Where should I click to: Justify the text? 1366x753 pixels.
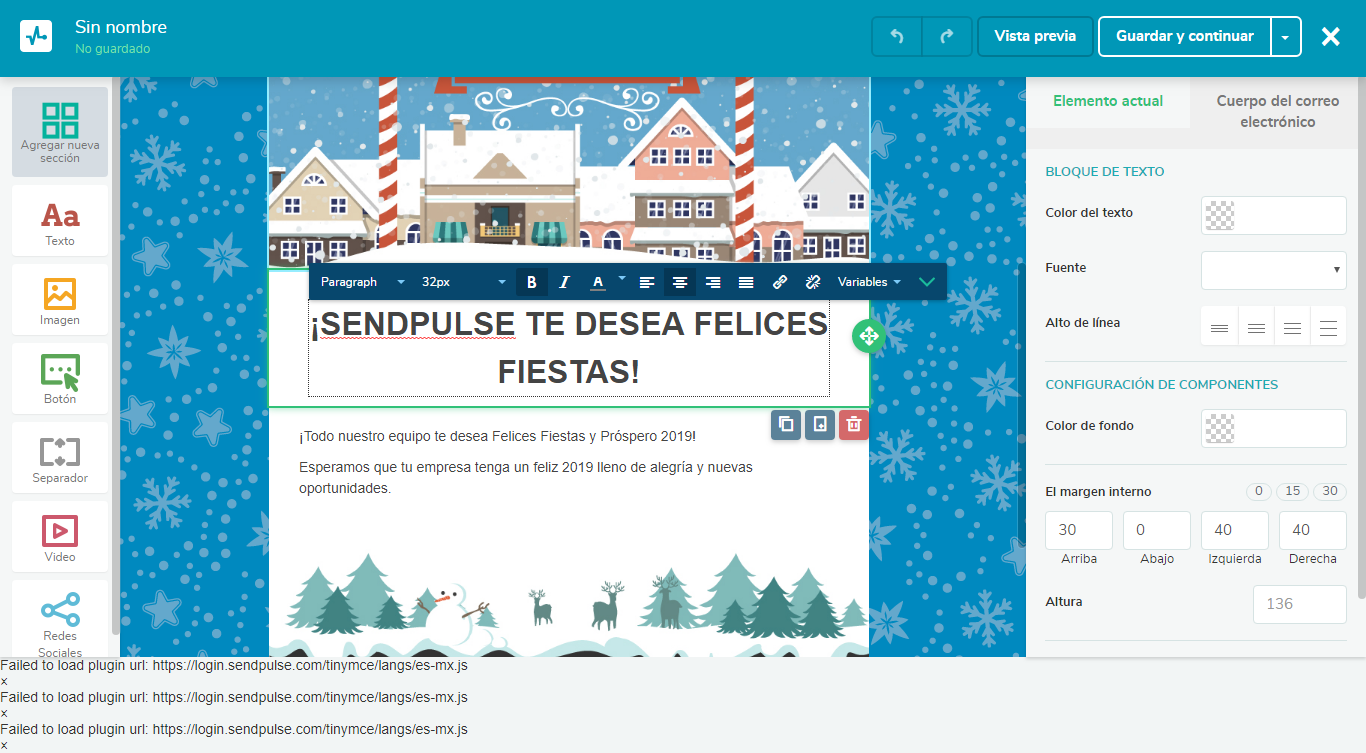(x=746, y=282)
